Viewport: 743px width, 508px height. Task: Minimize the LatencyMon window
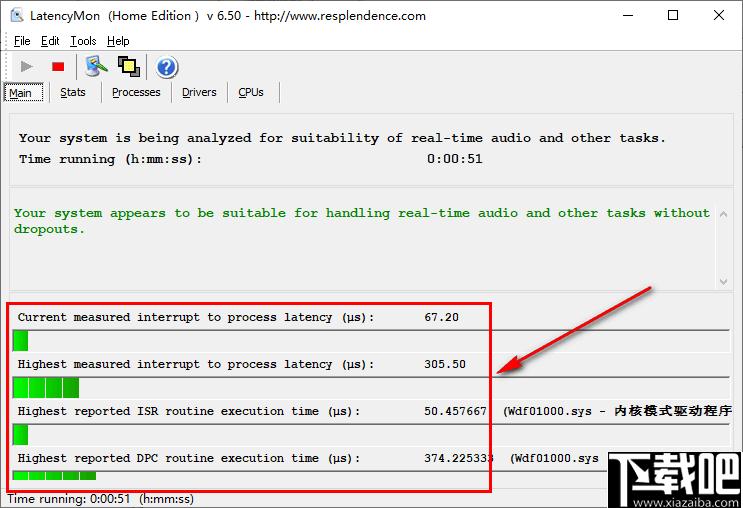[628, 16]
